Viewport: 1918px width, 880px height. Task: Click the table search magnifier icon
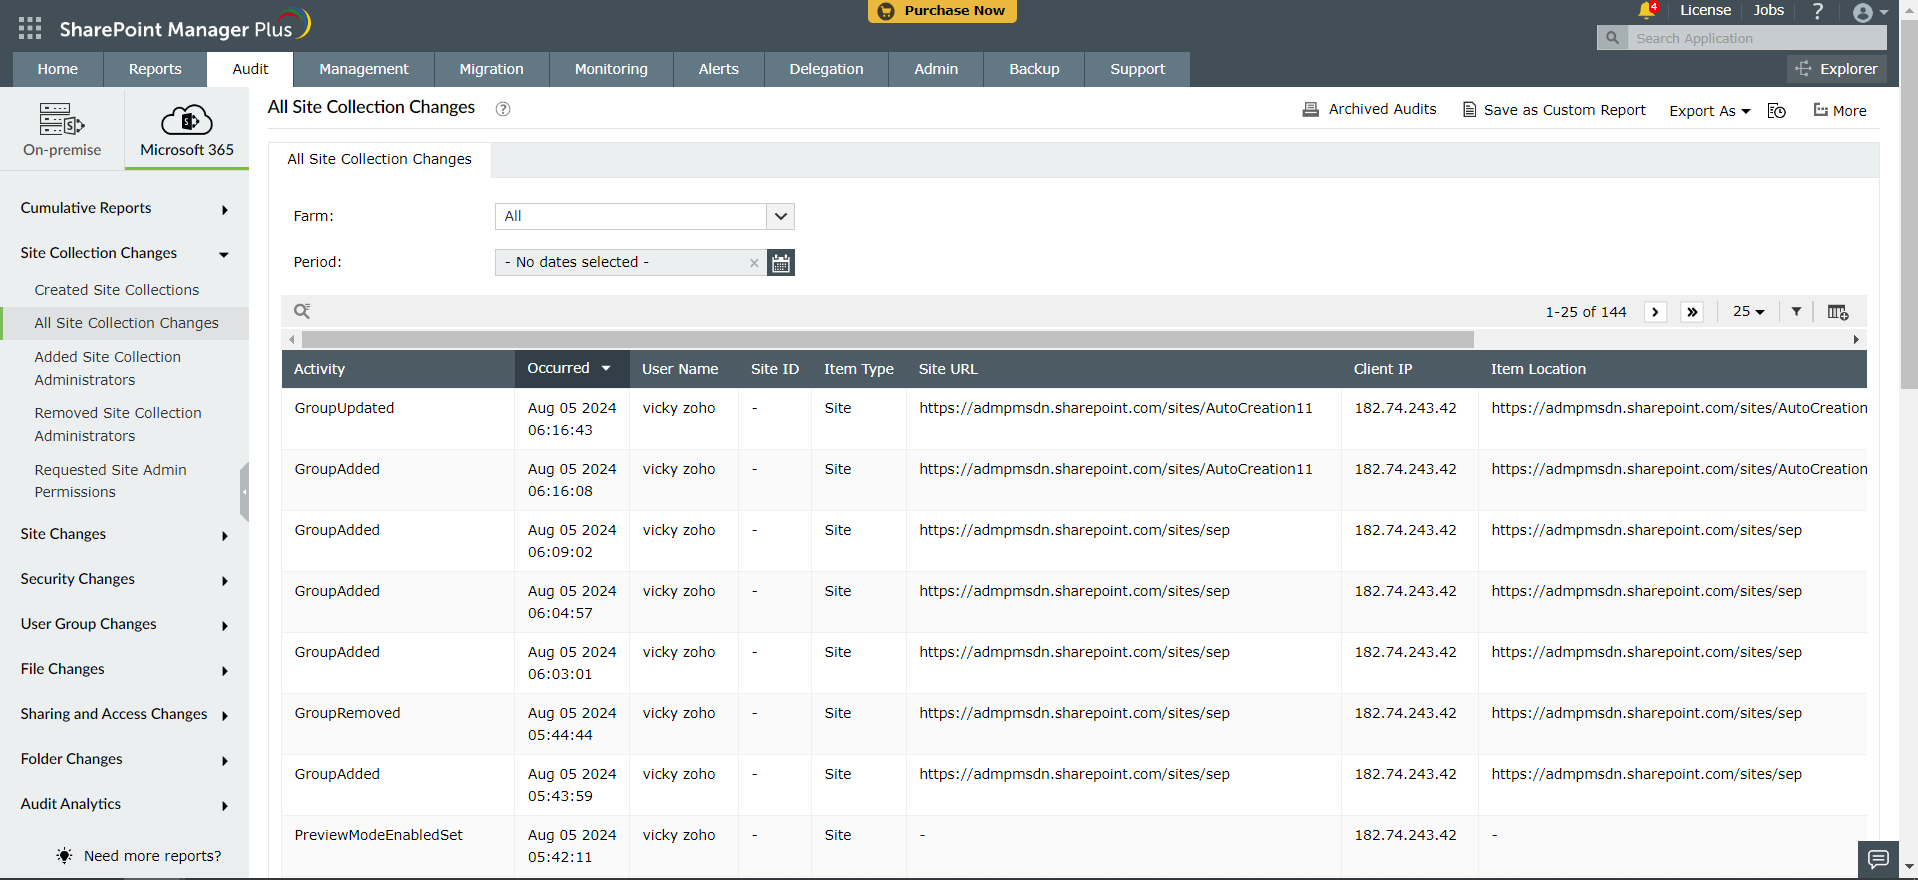pyautogui.click(x=302, y=311)
